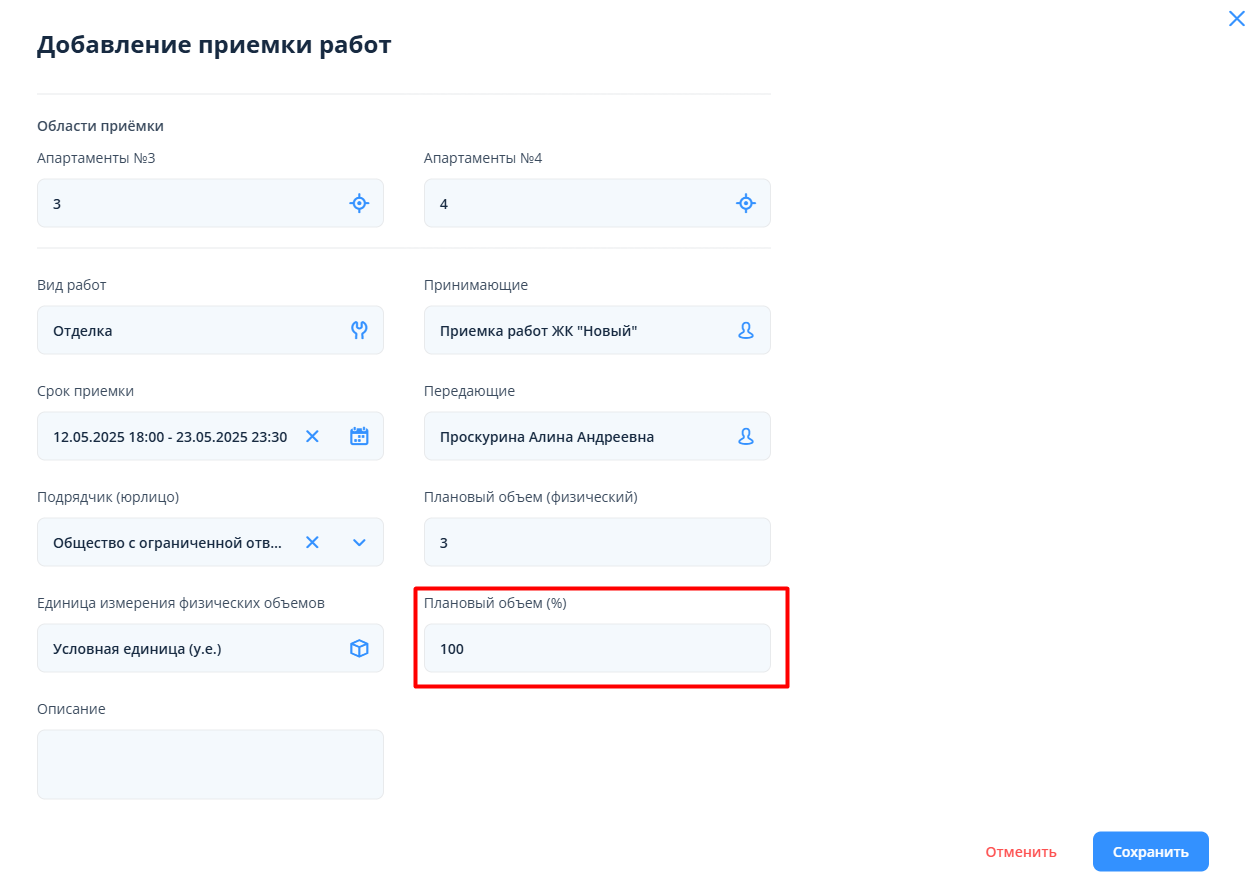Image resolution: width=1255 pixels, height=887 pixels.
Task: Select the Передающие field with Проскурина
Action: pos(580,437)
